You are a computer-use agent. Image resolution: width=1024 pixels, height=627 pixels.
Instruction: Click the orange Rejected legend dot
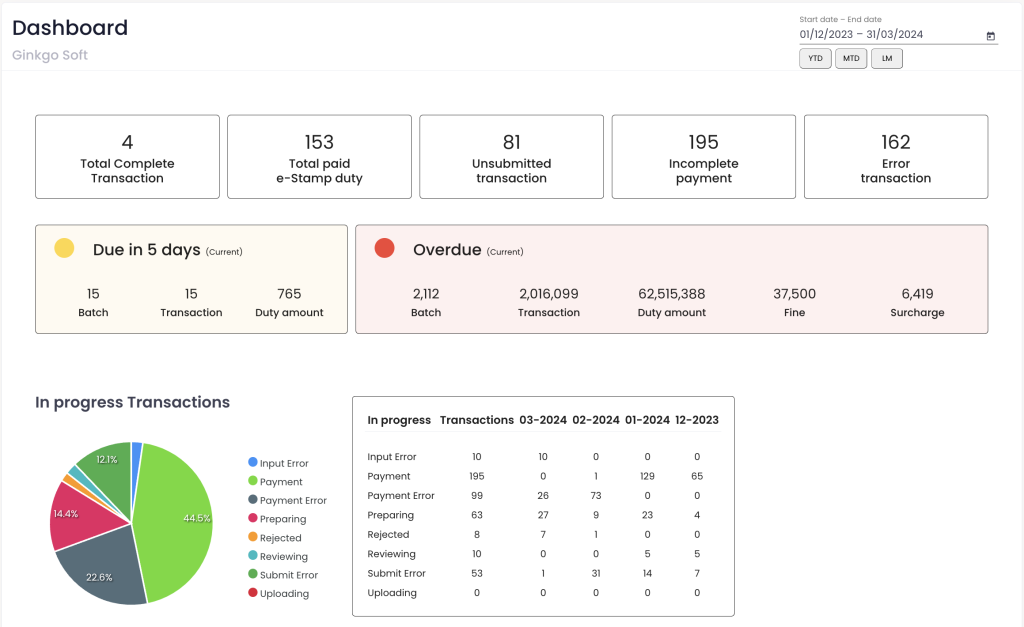coord(254,537)
